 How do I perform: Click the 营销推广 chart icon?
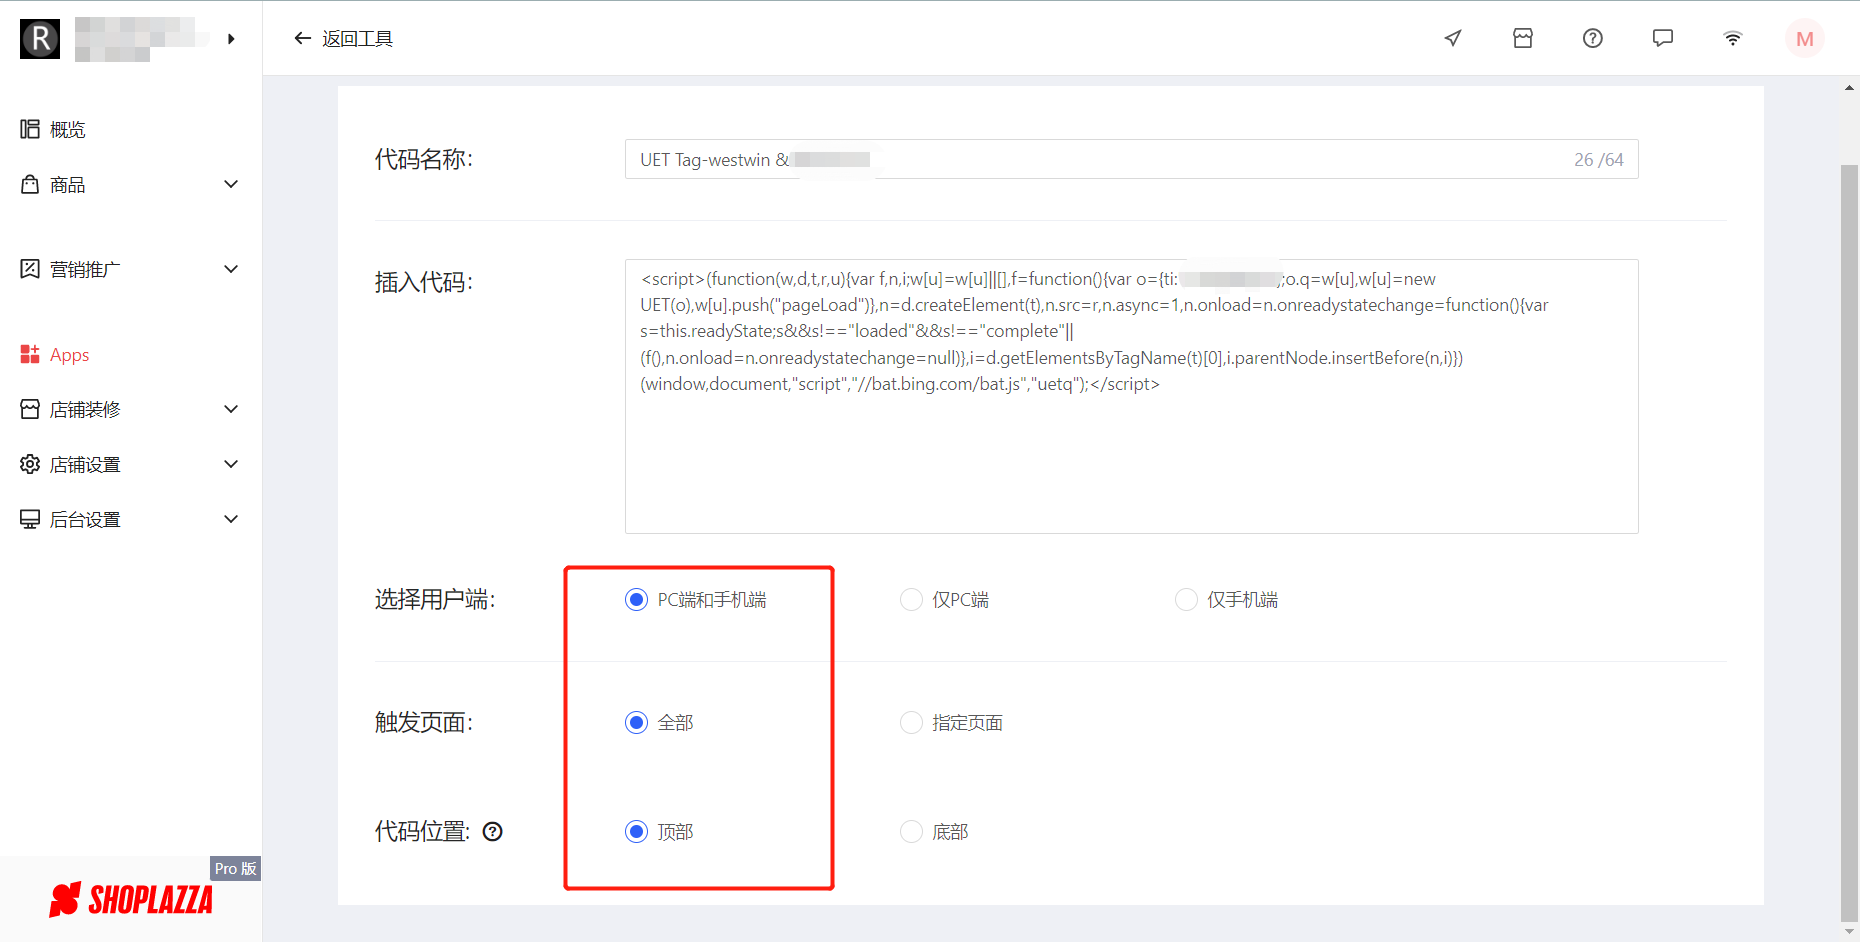(30, 269)
